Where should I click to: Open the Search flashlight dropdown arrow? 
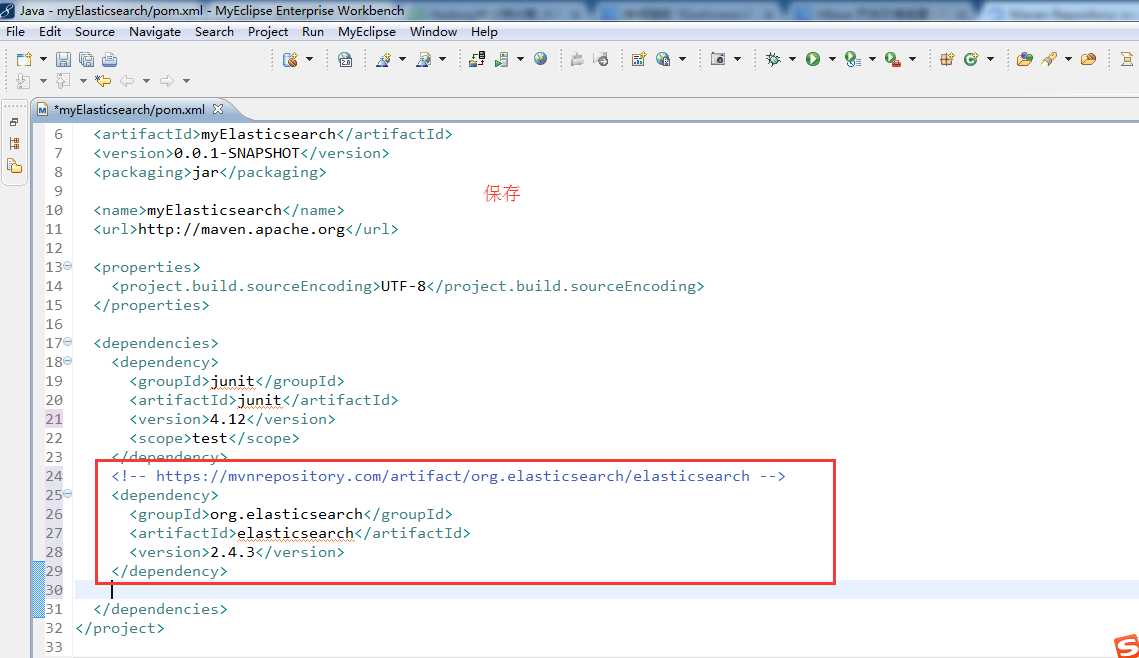pyautogui.click(x=1069, y=60)
